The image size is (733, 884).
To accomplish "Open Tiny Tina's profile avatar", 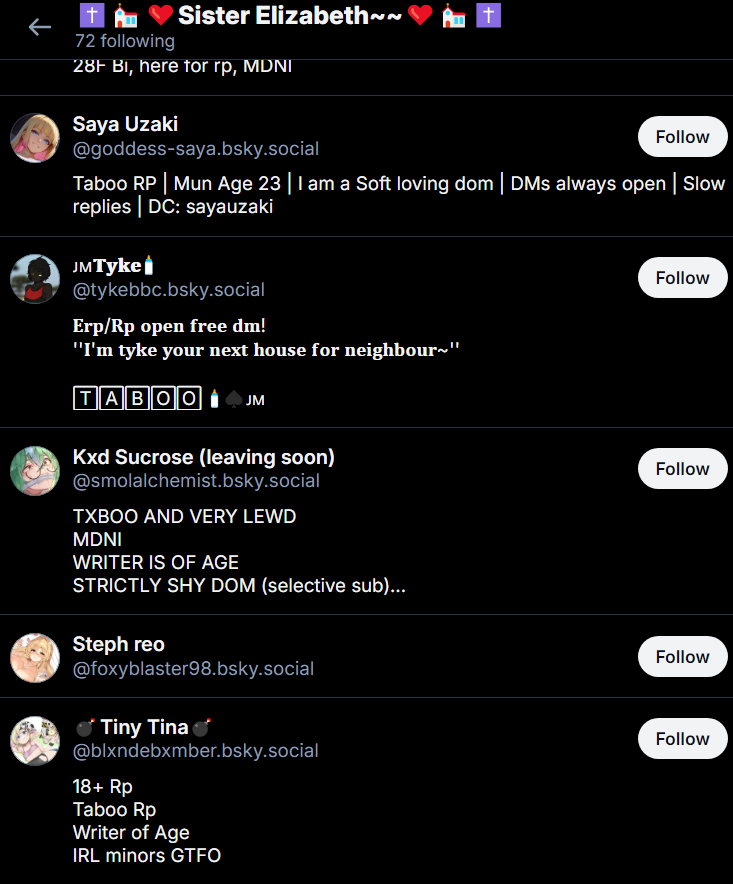I will click(x=35, y=740).
